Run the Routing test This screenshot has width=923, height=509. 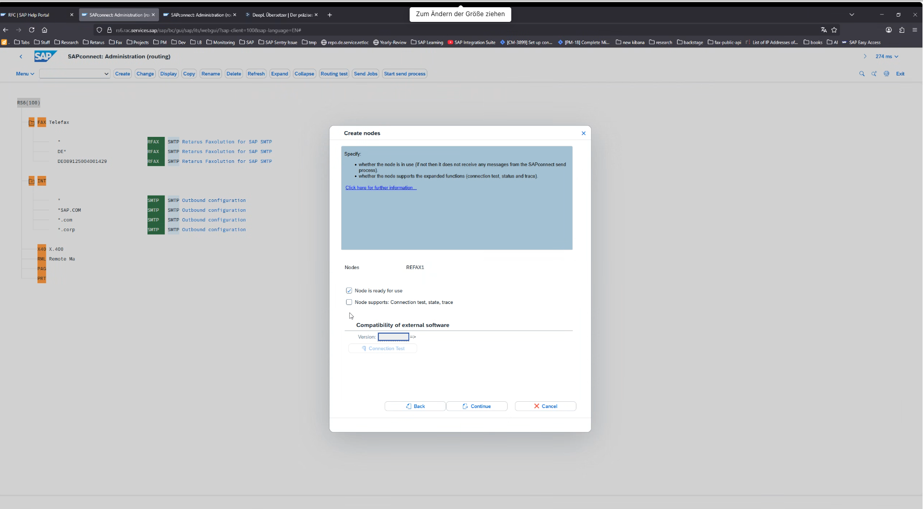(334, 74)
